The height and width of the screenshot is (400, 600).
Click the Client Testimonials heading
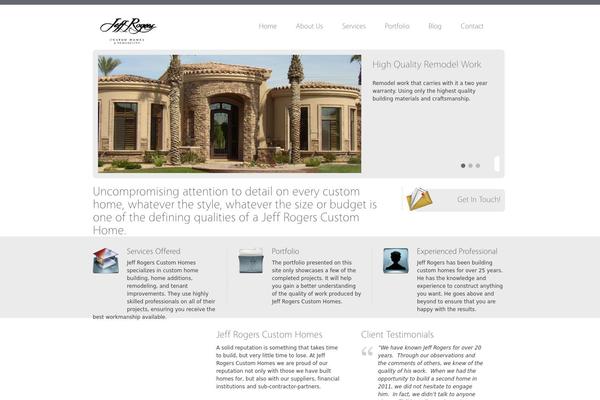point(397,335)
